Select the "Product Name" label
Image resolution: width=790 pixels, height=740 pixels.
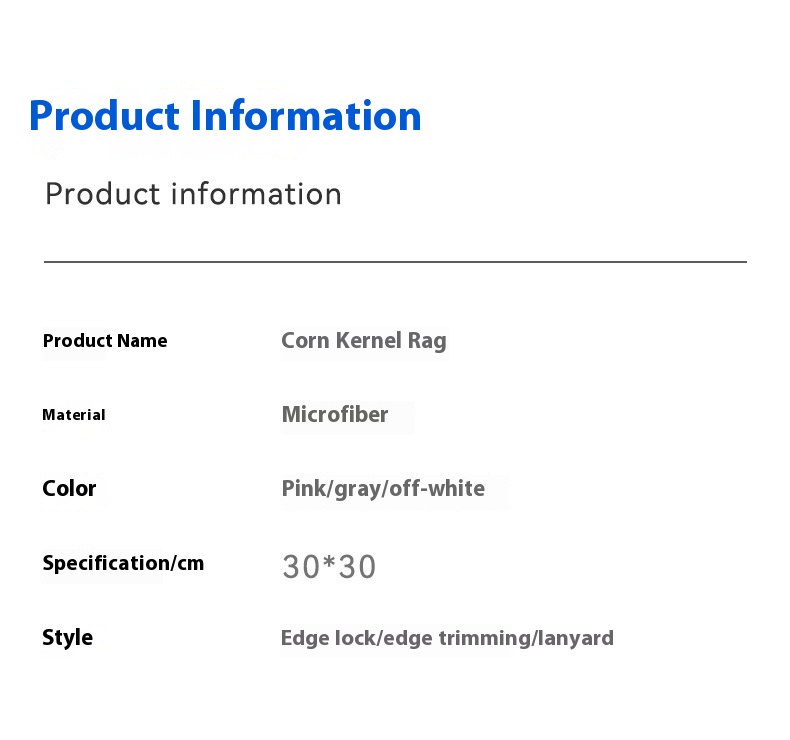click(105, 341)
